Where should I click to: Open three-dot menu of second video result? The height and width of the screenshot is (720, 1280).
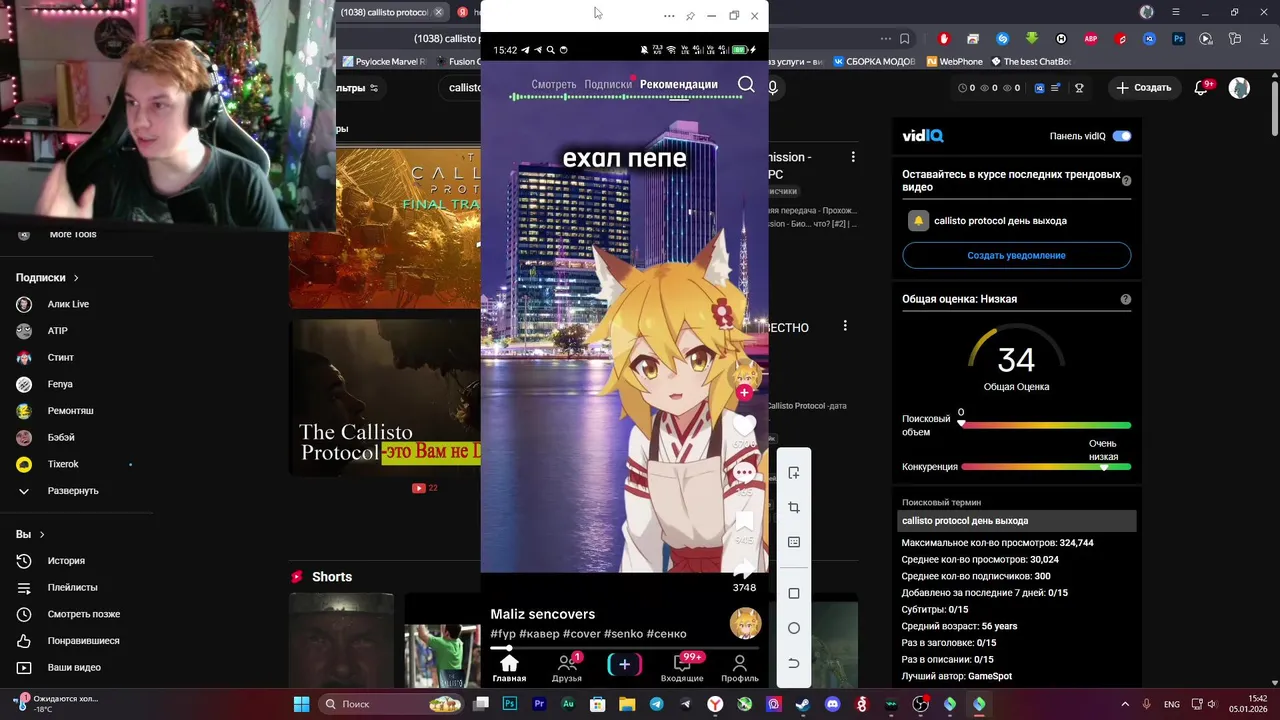click(845, 326)
